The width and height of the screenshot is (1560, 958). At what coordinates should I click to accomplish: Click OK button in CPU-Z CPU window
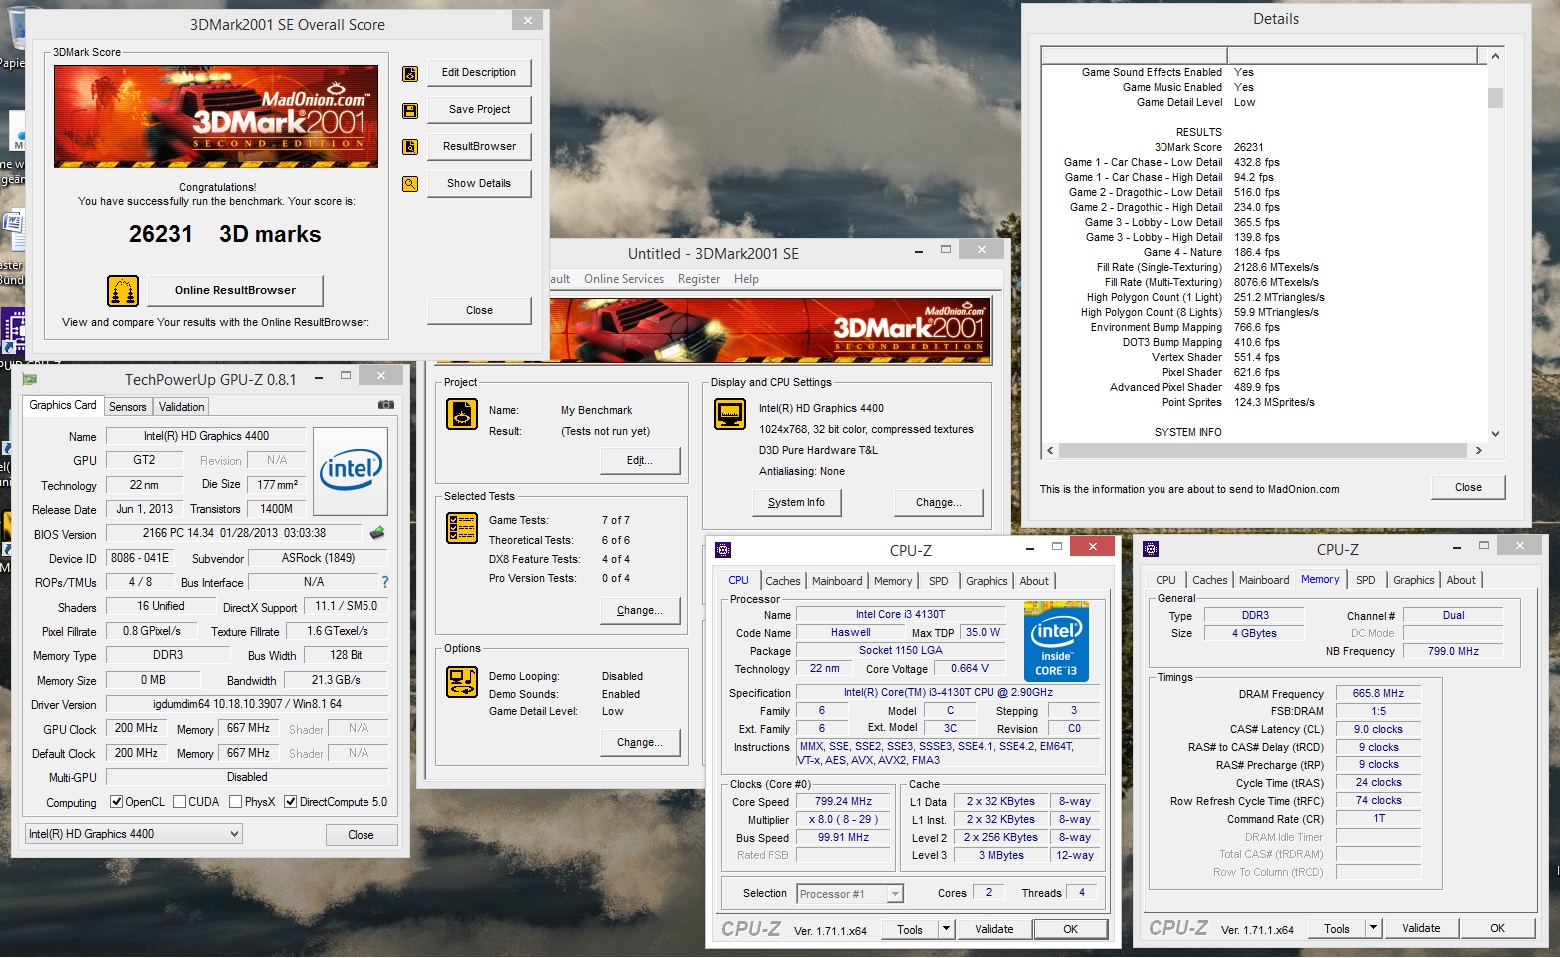[x=1070, y=929]
